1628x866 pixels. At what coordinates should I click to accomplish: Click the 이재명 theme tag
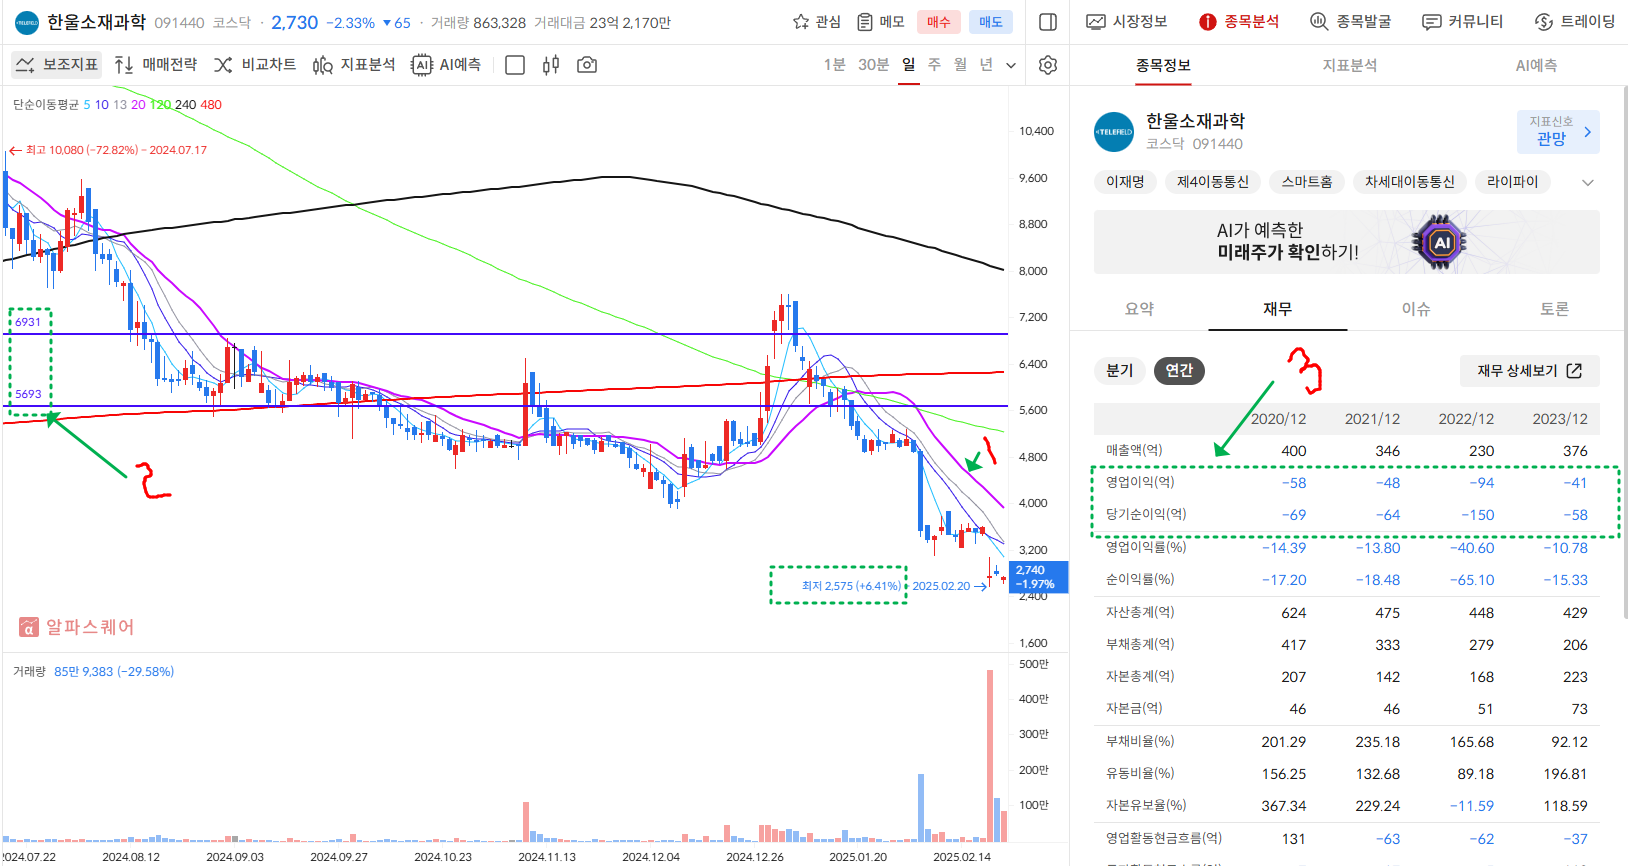[x=1125, y=182]
